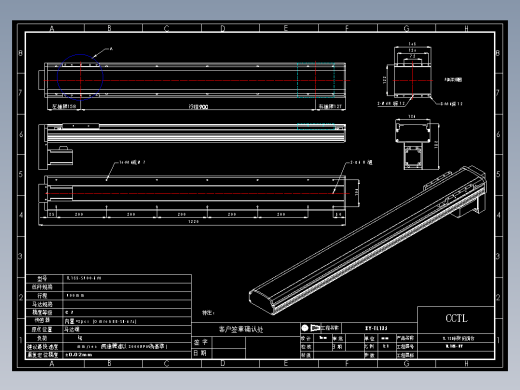Click the 重复定位精度 value cell
The height and width of the screenshot is (390, 520).
coord(127,355)
